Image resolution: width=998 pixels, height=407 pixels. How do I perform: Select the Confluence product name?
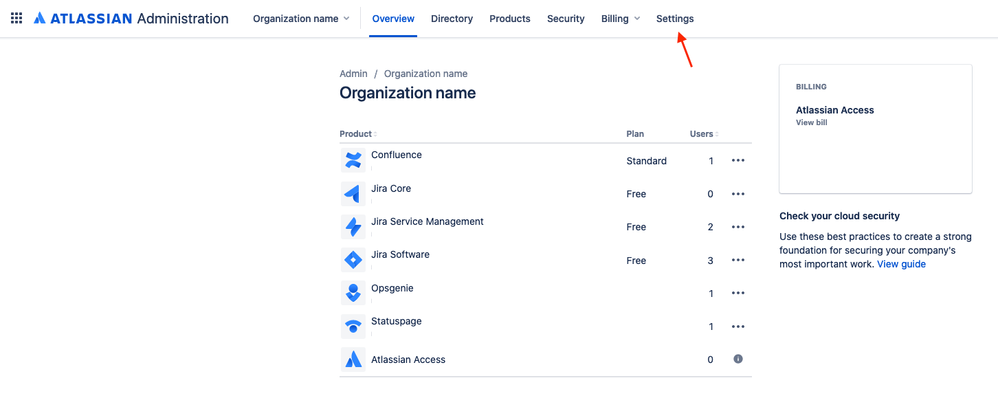coord(397,155)
